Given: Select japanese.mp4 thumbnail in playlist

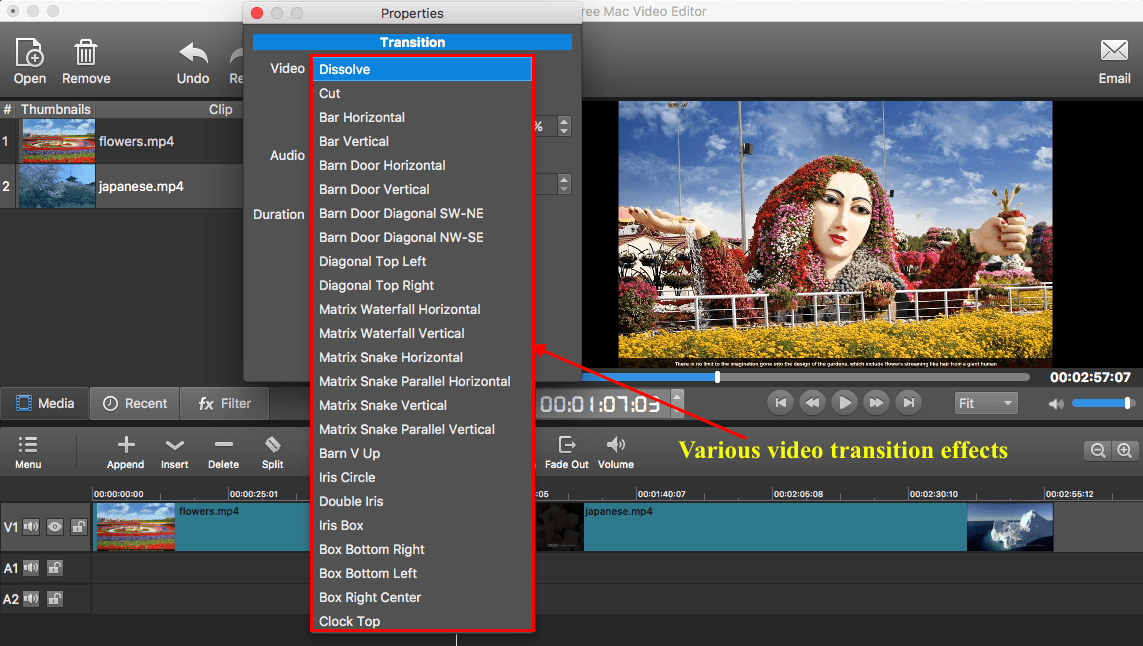Looking at the screenshot, I should [57, 186].
